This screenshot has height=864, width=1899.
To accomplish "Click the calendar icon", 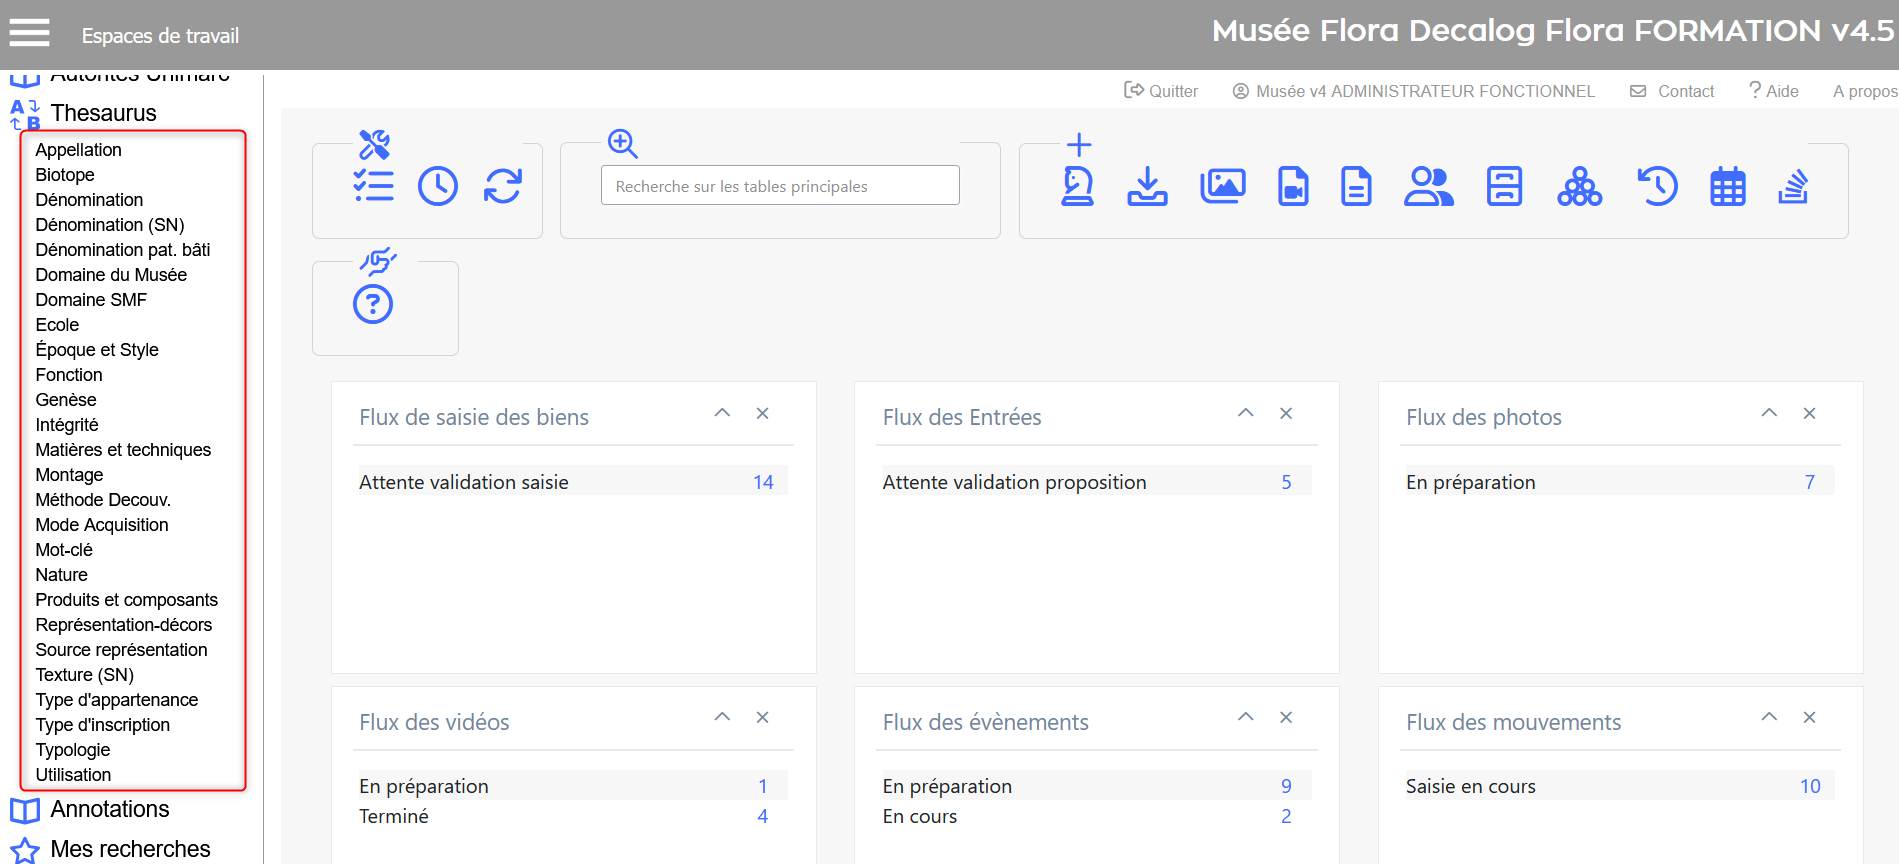I will [x=1727, y=187].
